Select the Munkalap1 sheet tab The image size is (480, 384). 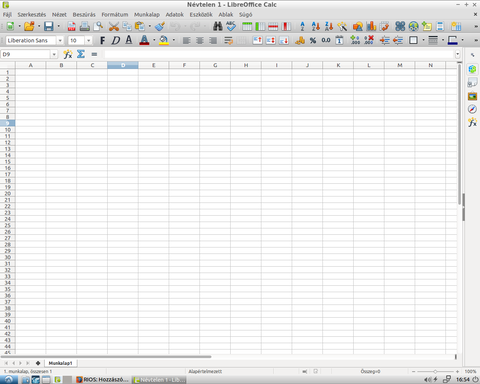pyautogui.click(x=60, y=363)
